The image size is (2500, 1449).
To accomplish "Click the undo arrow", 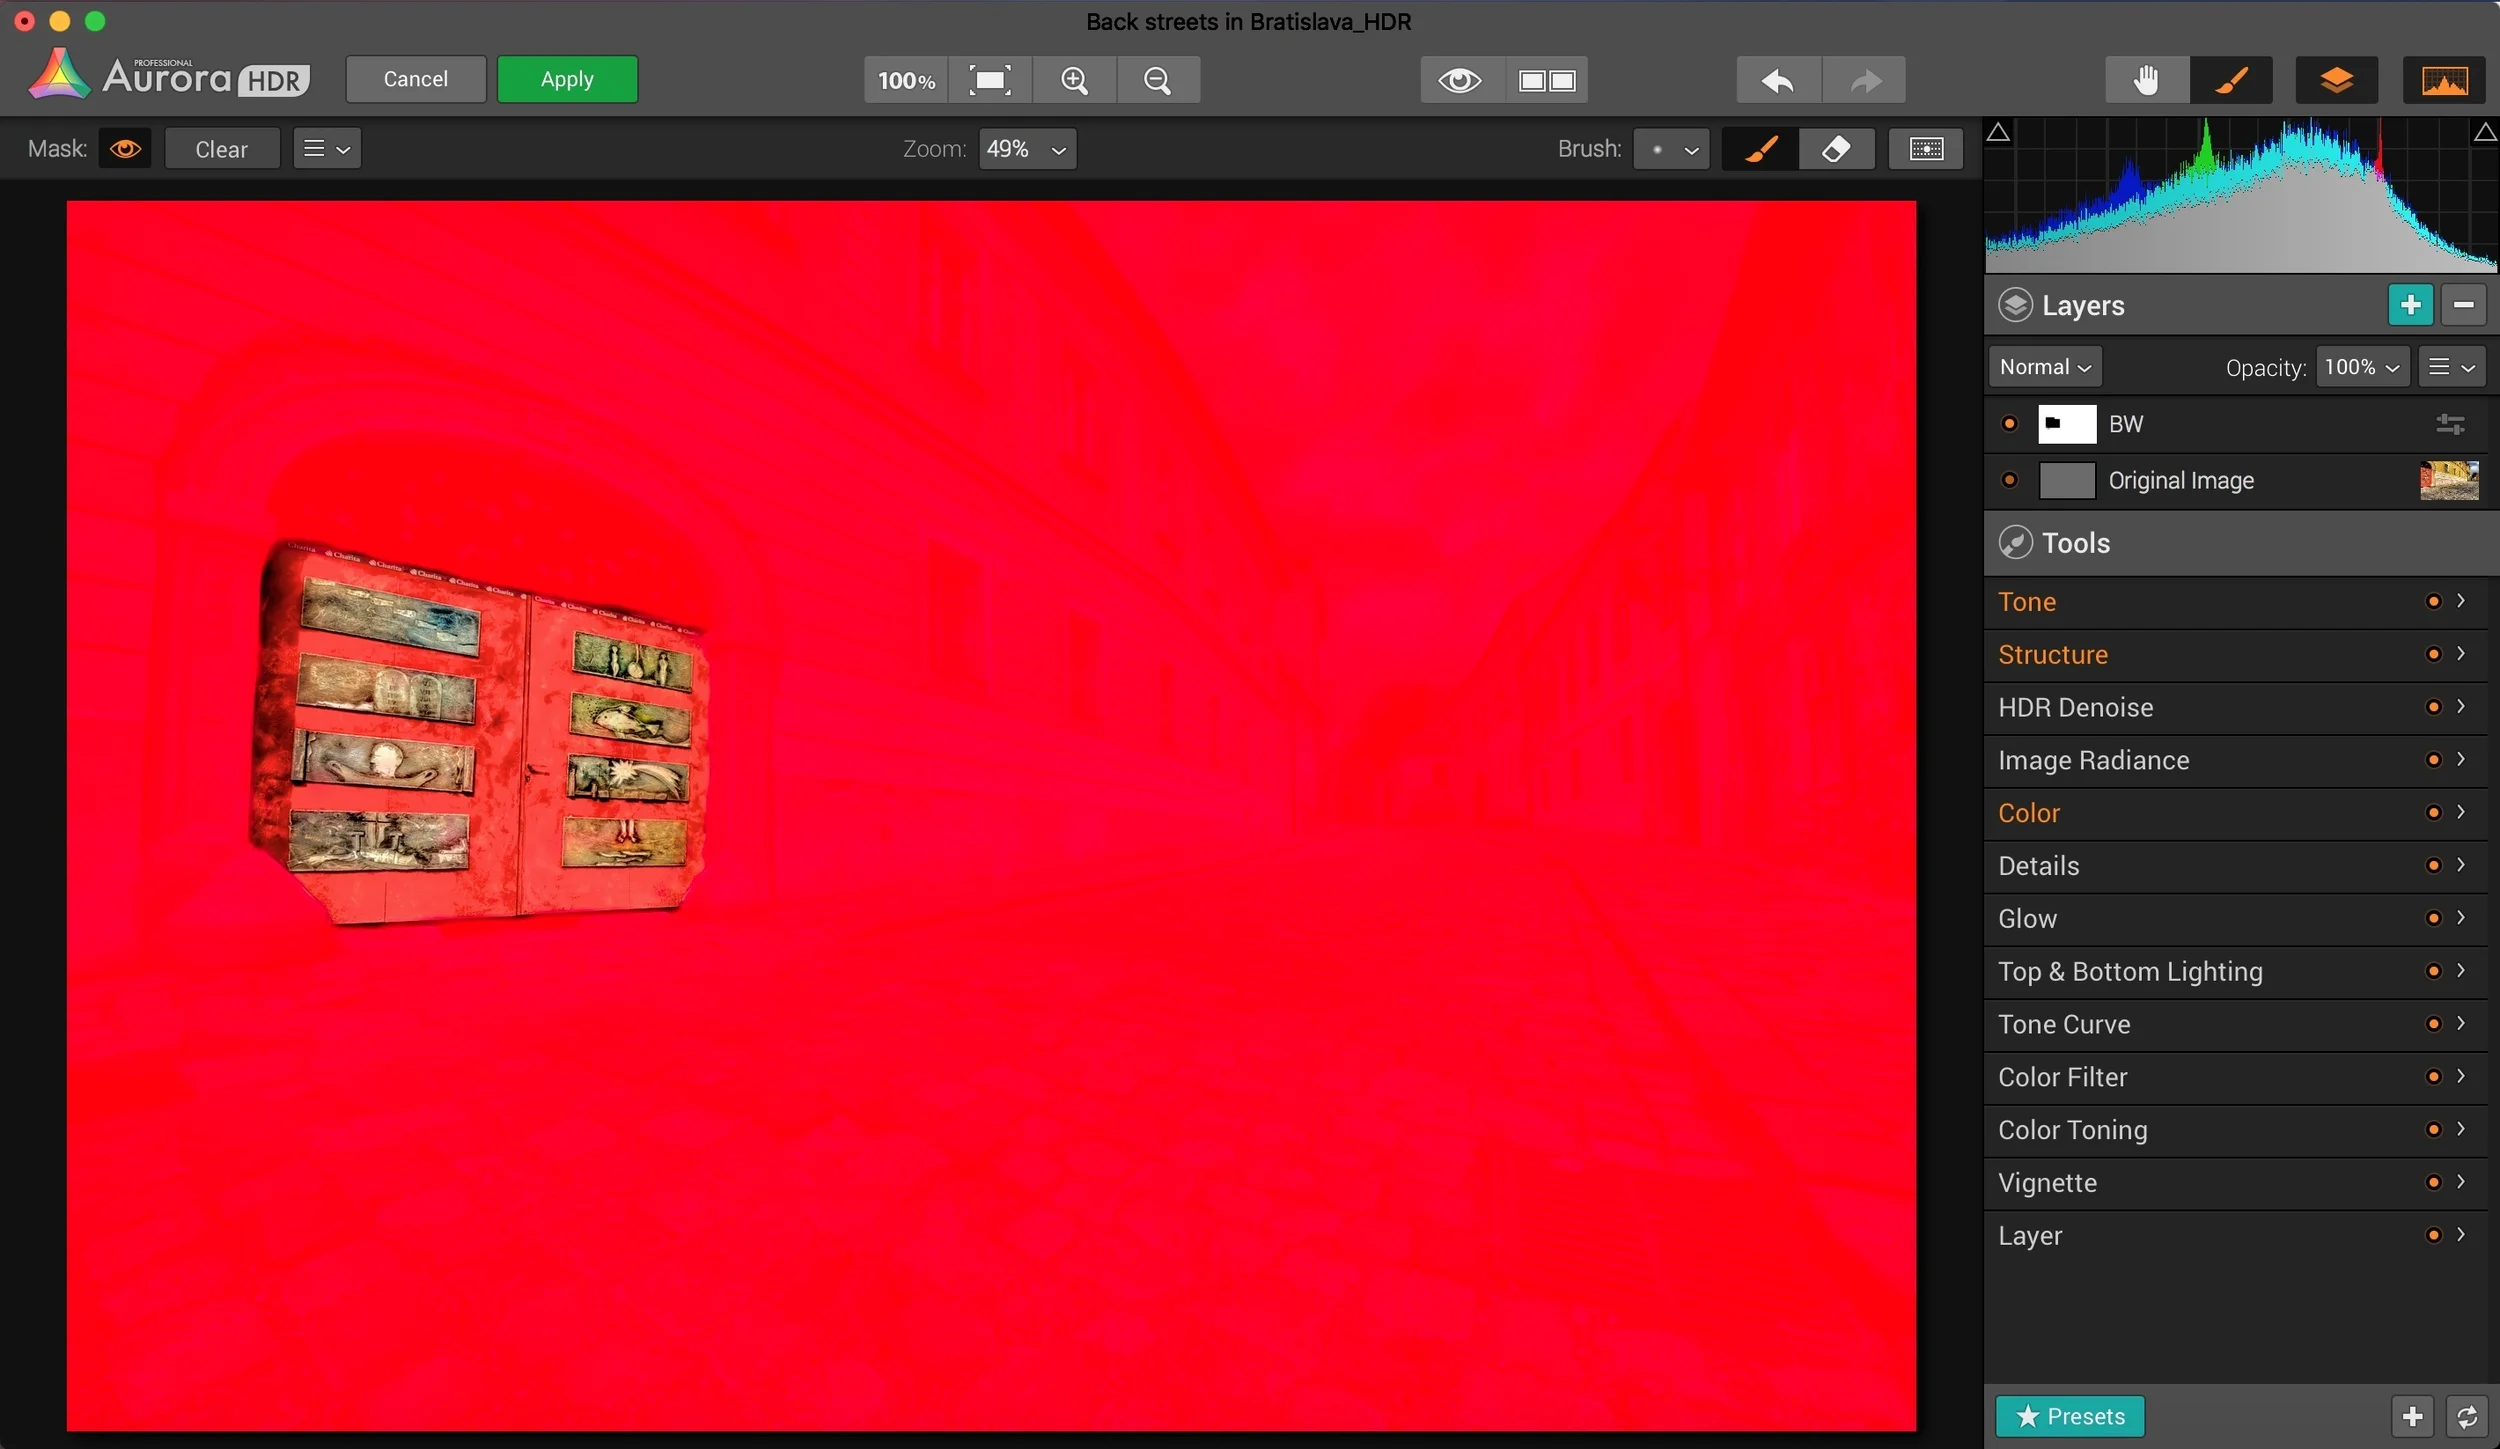I will coord(1778,80).
